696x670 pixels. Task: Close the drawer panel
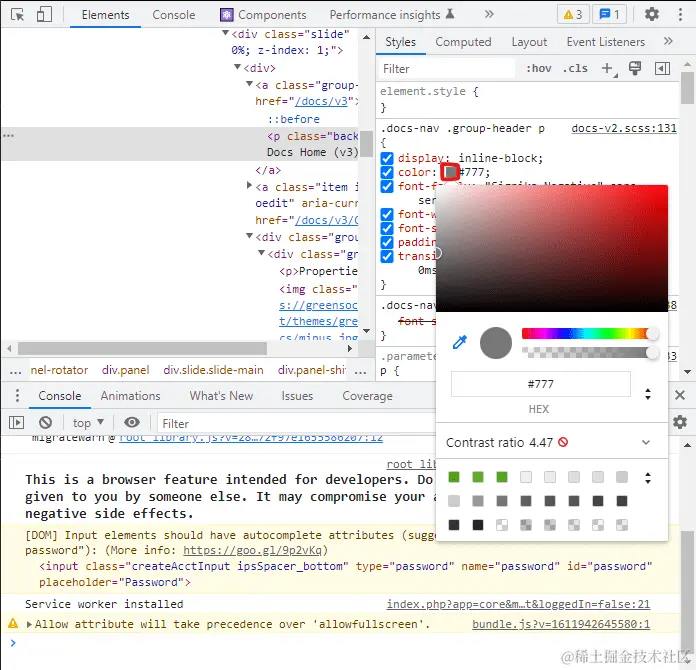click(680, 395)
